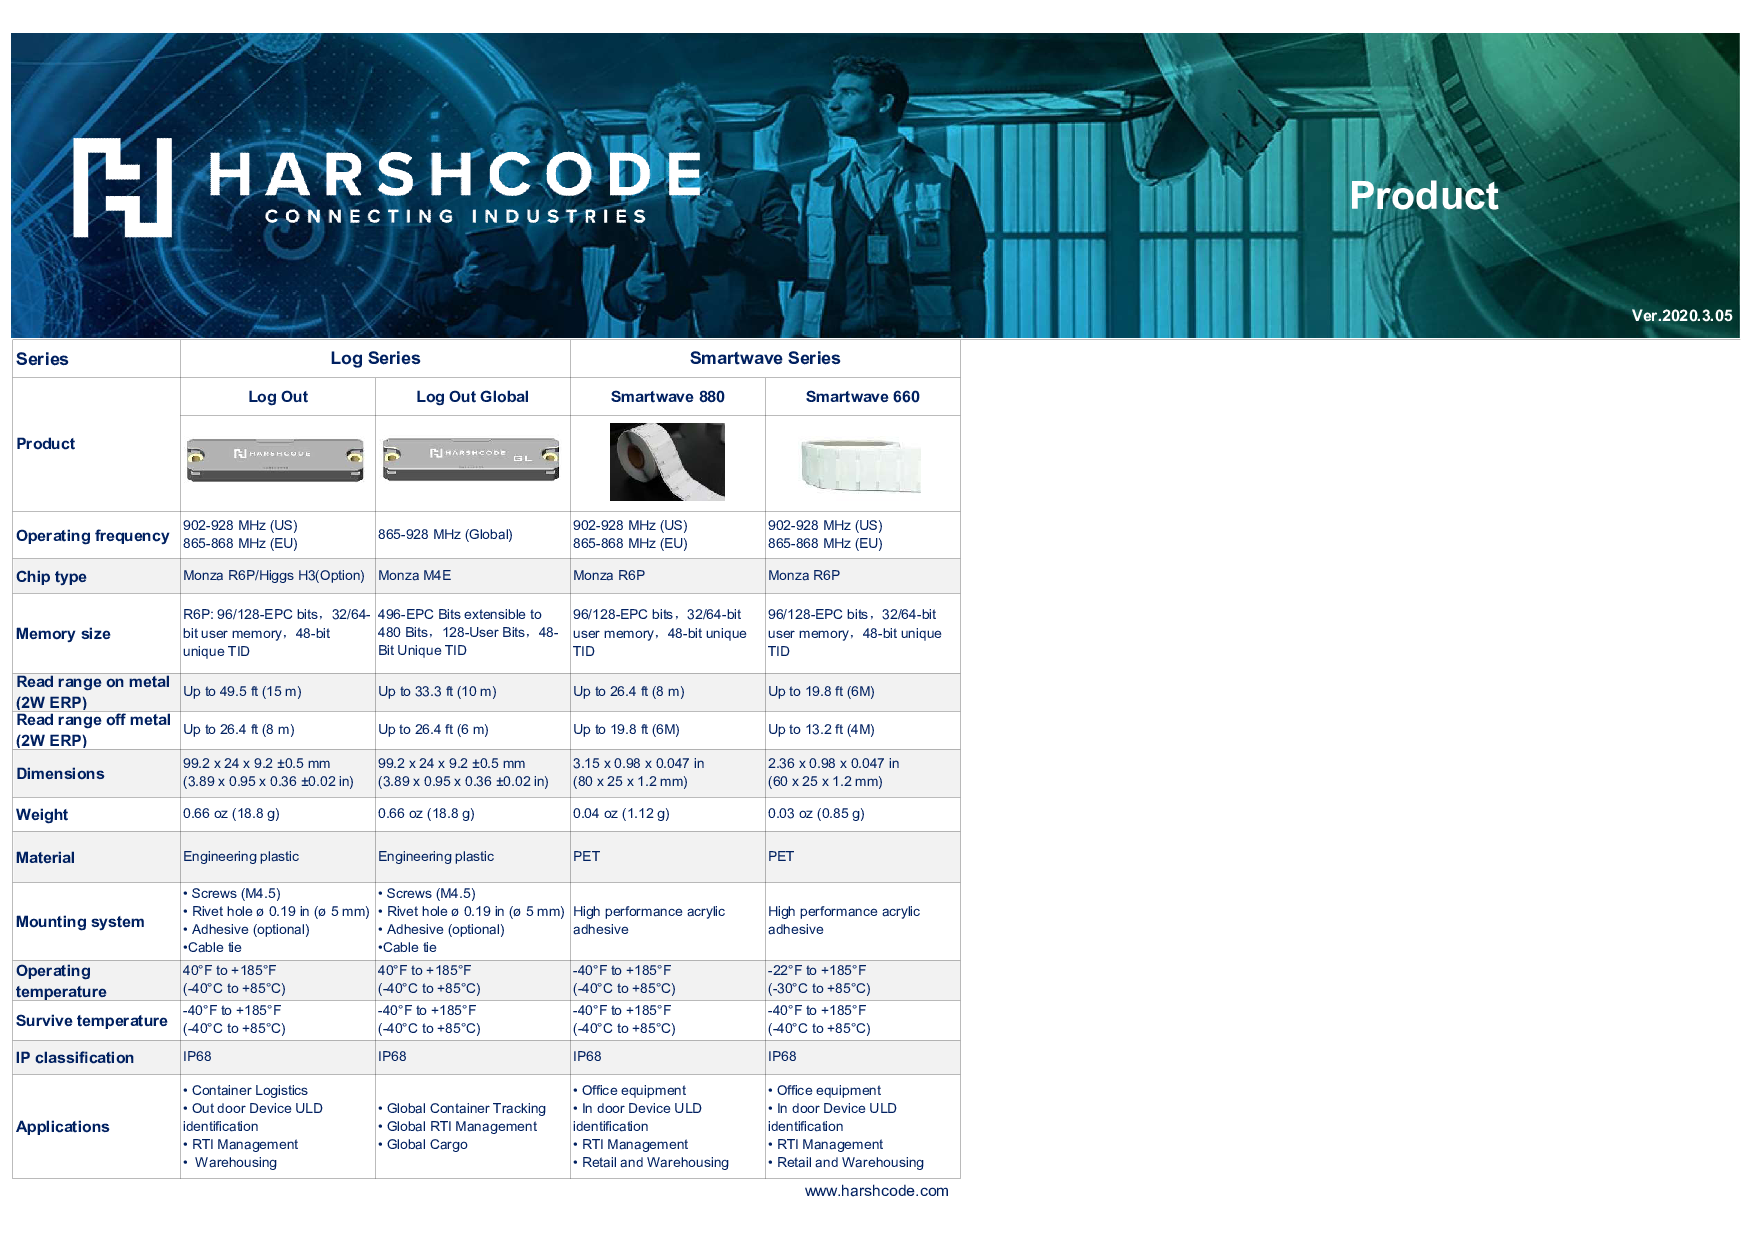Select the Mounting system row label
This screenshot has width=1754, height=1240.
[x=80, y=922]
